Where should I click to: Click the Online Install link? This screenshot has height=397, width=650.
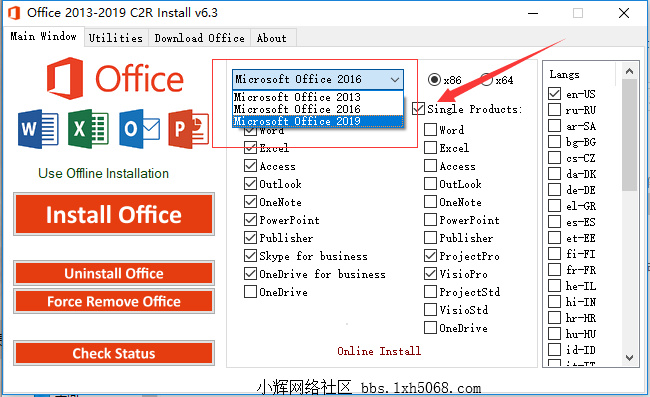[x=379, y=351]
